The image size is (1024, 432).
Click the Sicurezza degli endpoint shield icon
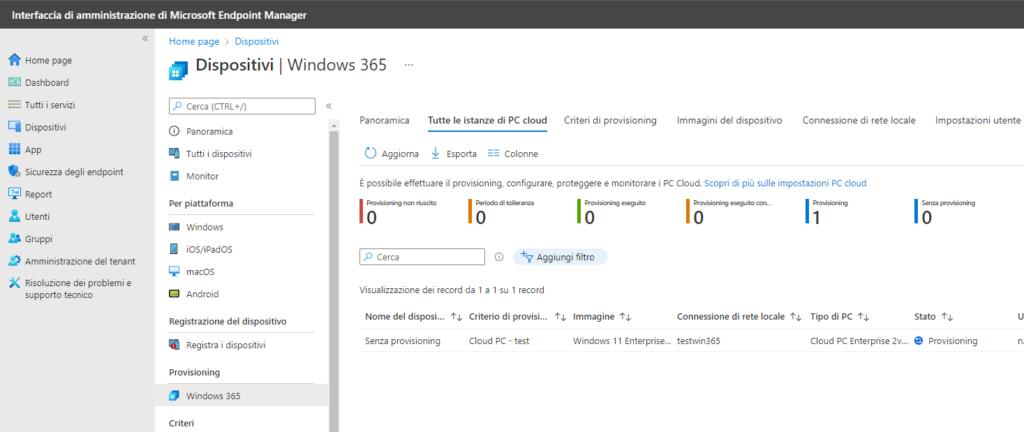coord(14,172)
